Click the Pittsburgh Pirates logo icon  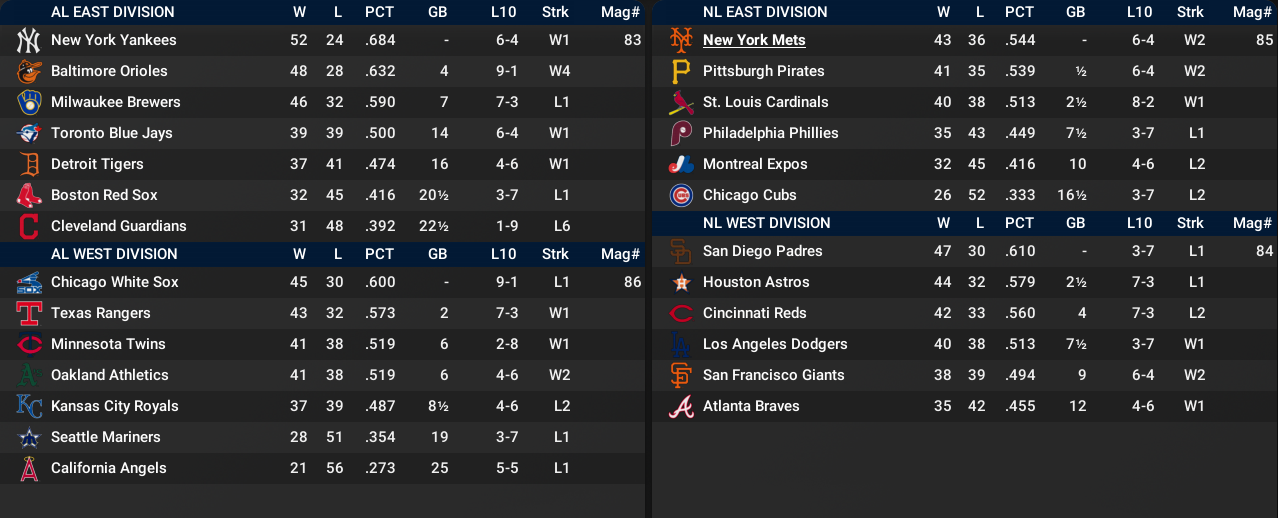681,72
